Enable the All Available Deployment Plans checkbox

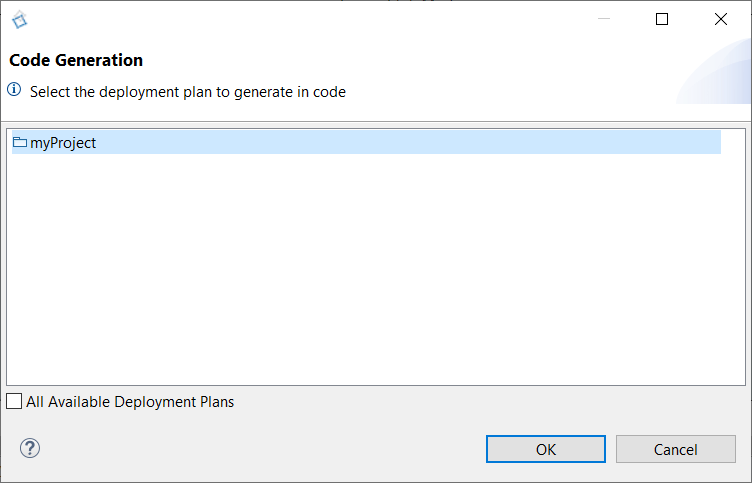coord(14,401)
